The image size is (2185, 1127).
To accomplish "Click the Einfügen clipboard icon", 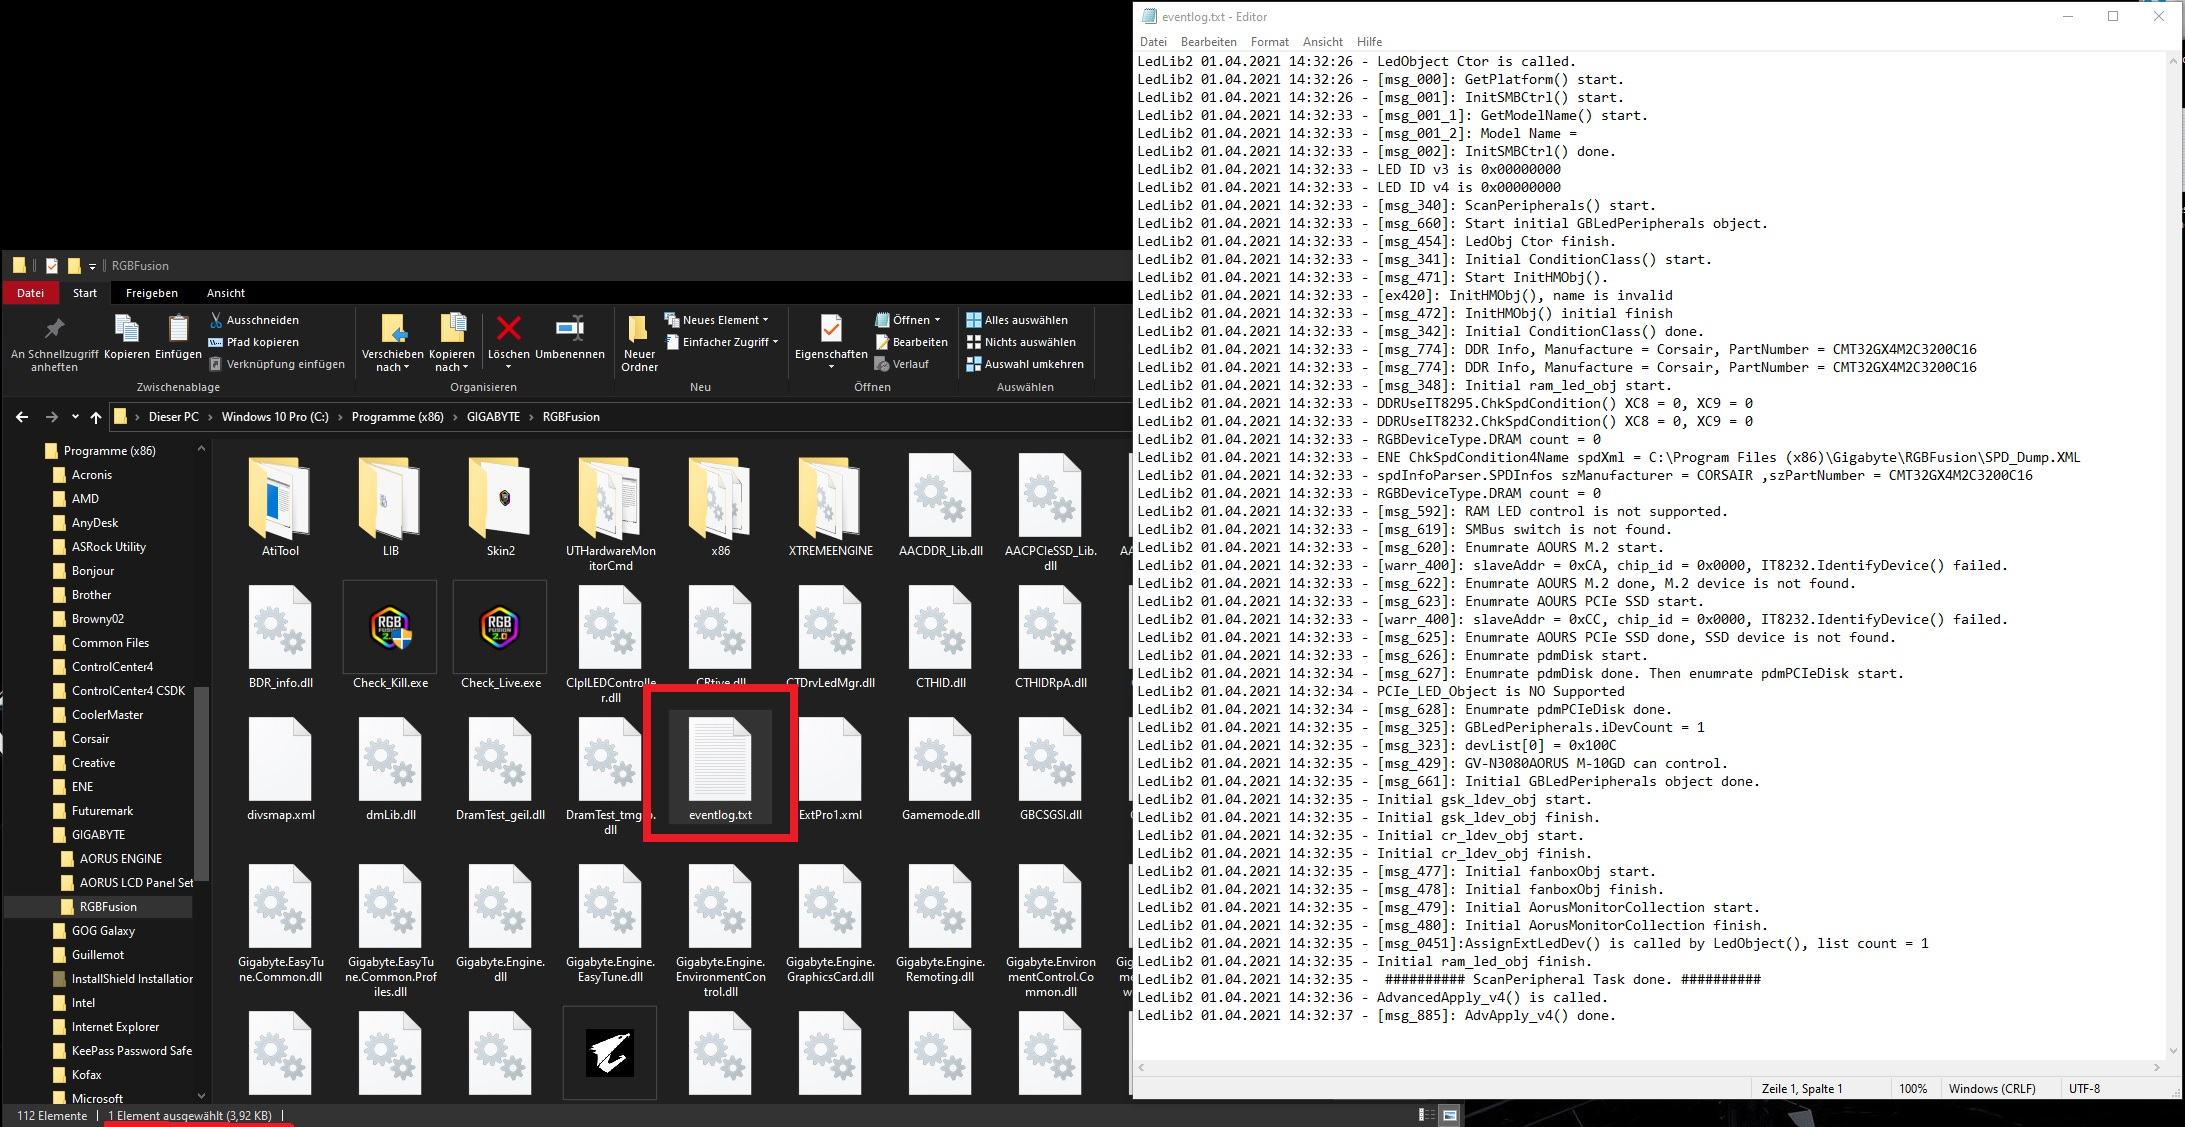I will pyautogui.click(x=178, y=337).
